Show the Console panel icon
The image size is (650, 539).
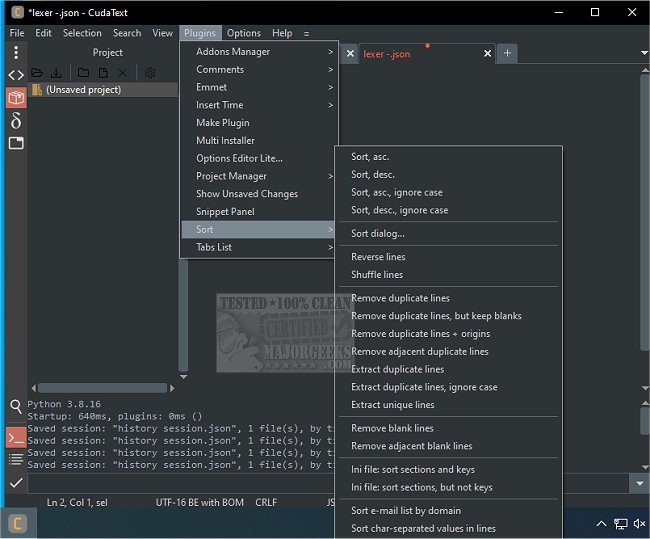(16, 438)
